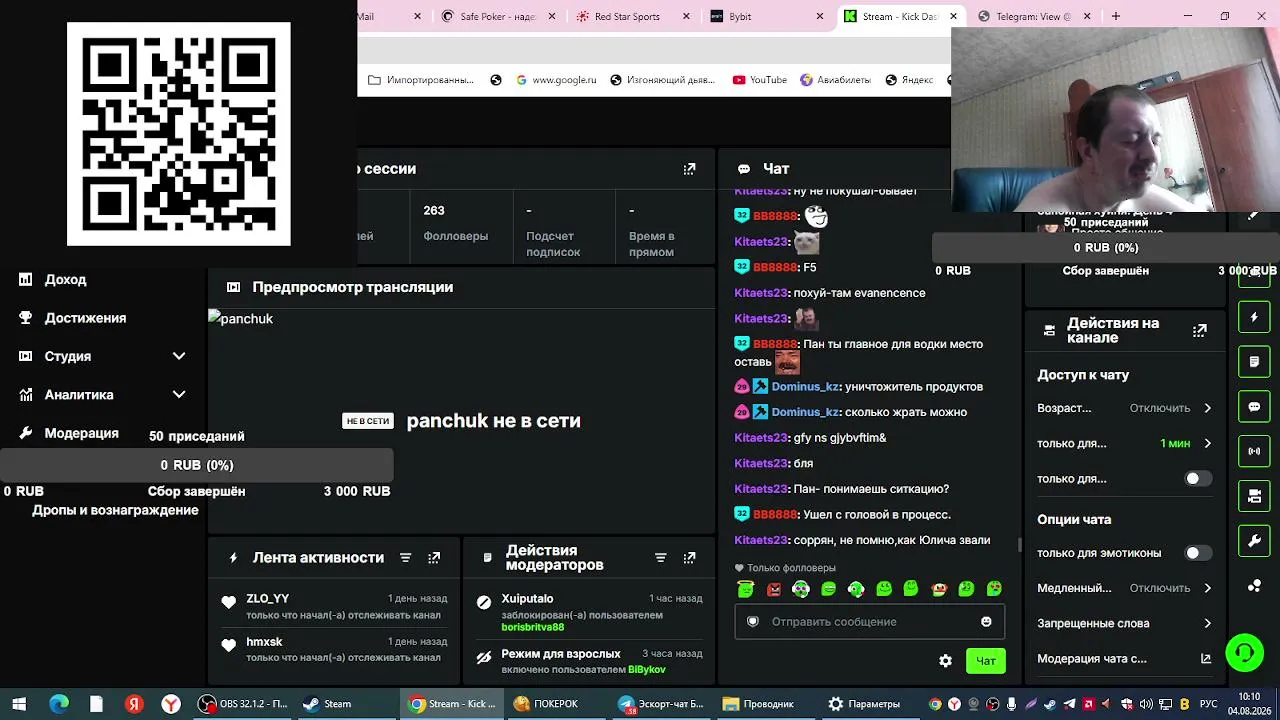The image size is (1280, 720).
Task: Open activity feed filter options
Action: coord(405,558)
